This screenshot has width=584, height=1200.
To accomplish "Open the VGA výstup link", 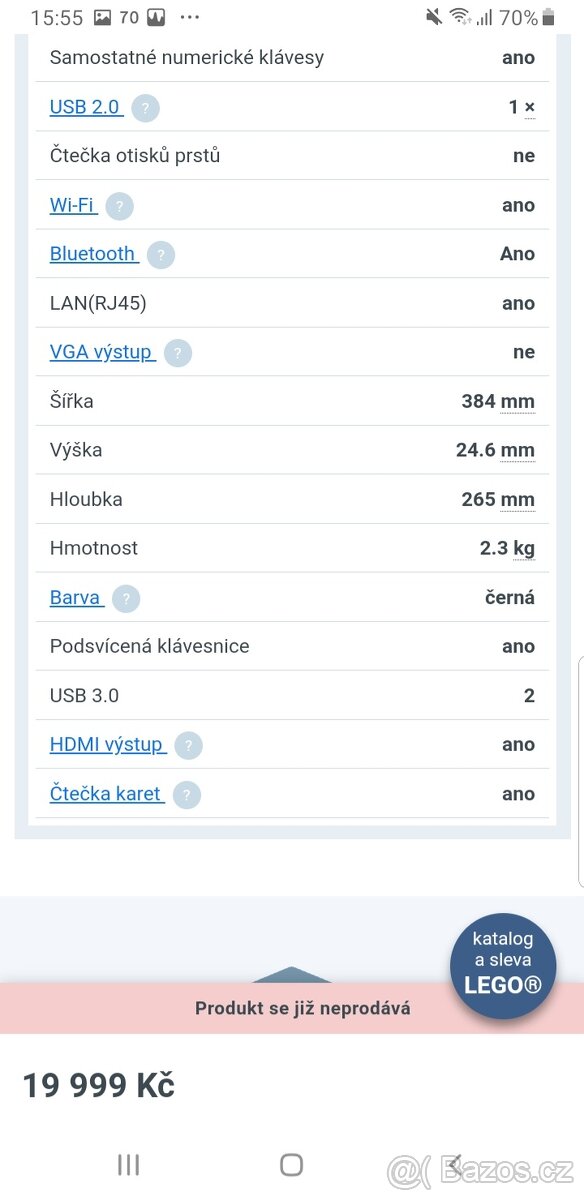I will point(101,352).
